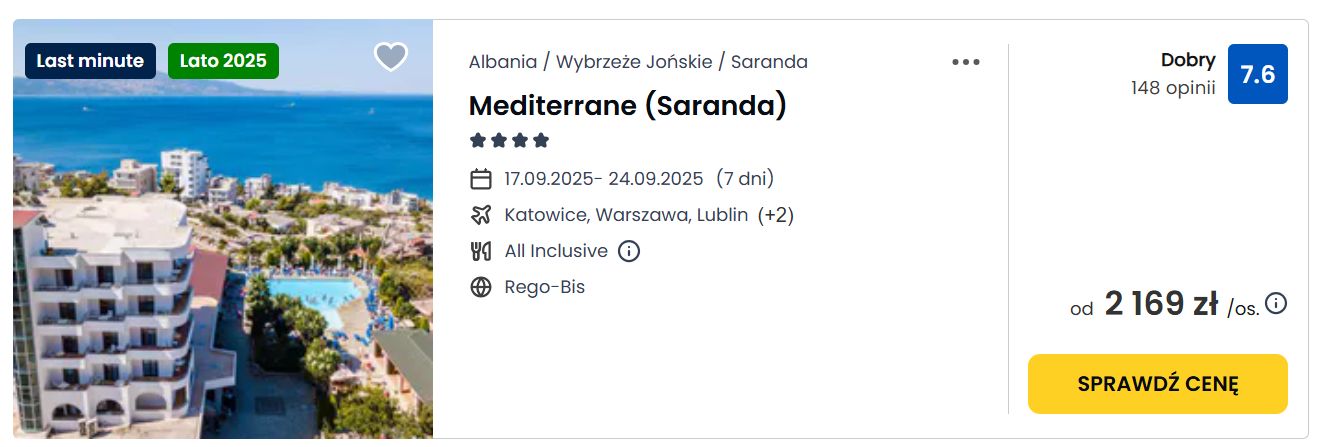Expand the (+2) additional departure airports
The height and width of the screenshot is (447, 1323).
[776, 215]
